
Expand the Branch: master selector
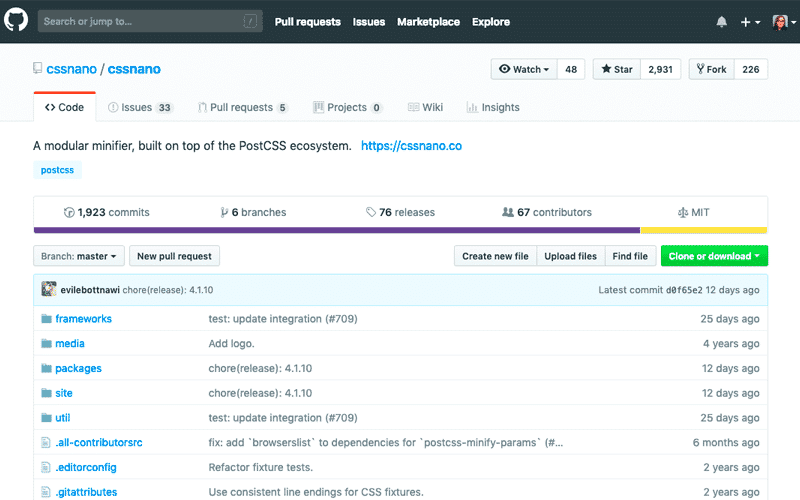coord(79,256)
